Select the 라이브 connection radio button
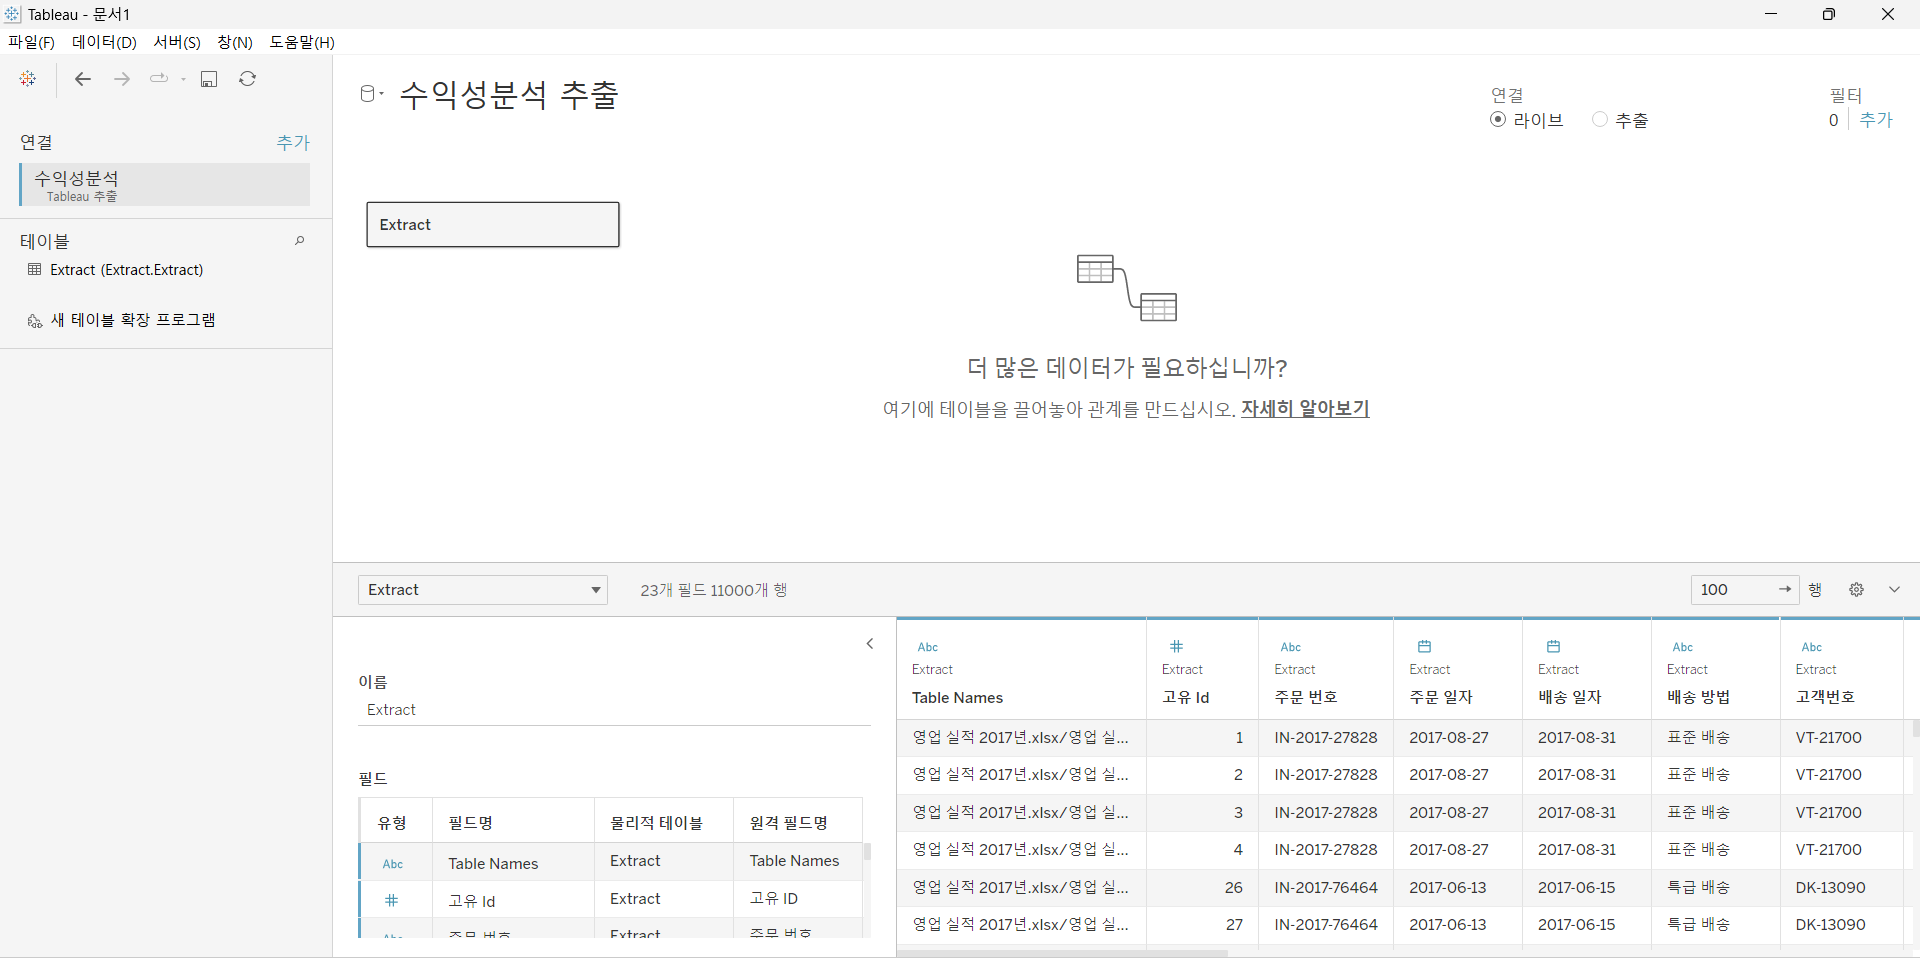The image size is (1920, 958). click(x=1498, y=119)
